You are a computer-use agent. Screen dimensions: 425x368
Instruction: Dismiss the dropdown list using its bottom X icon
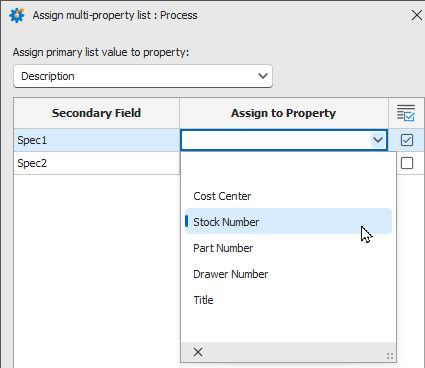tap(198, 352)
